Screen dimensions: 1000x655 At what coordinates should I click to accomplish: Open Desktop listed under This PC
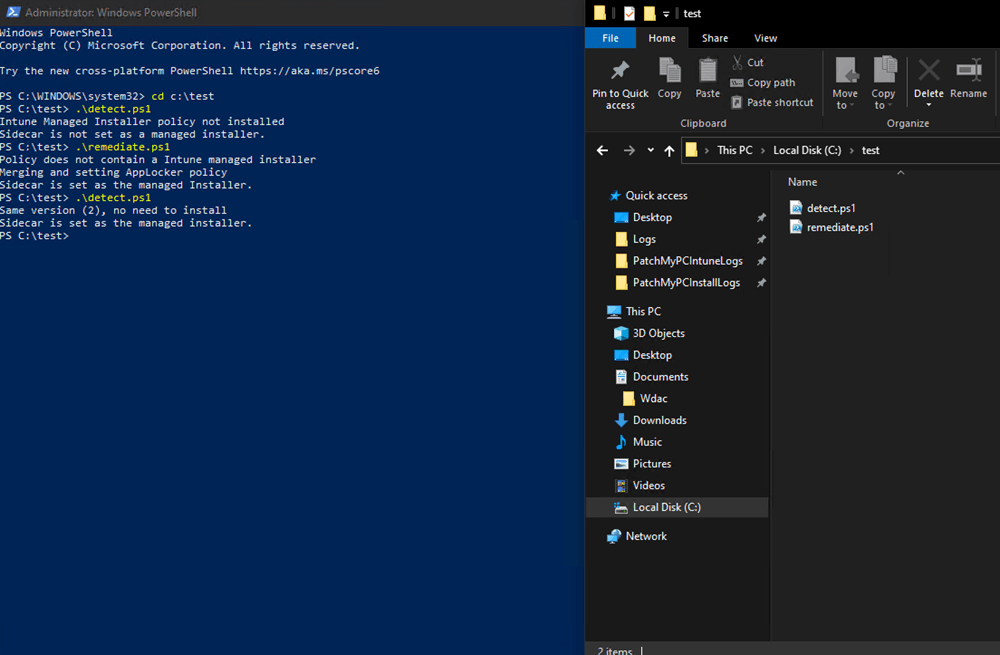coord(652,355)
